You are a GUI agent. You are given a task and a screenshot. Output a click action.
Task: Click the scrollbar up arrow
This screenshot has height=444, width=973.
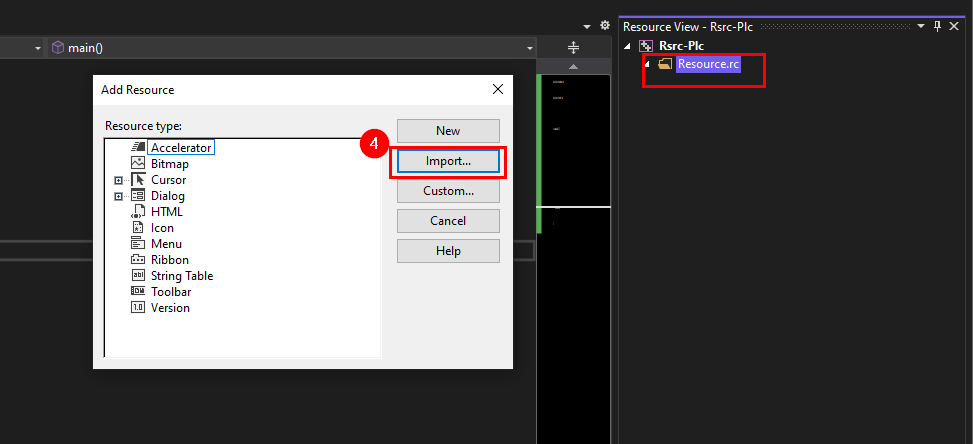coord(573,66)
